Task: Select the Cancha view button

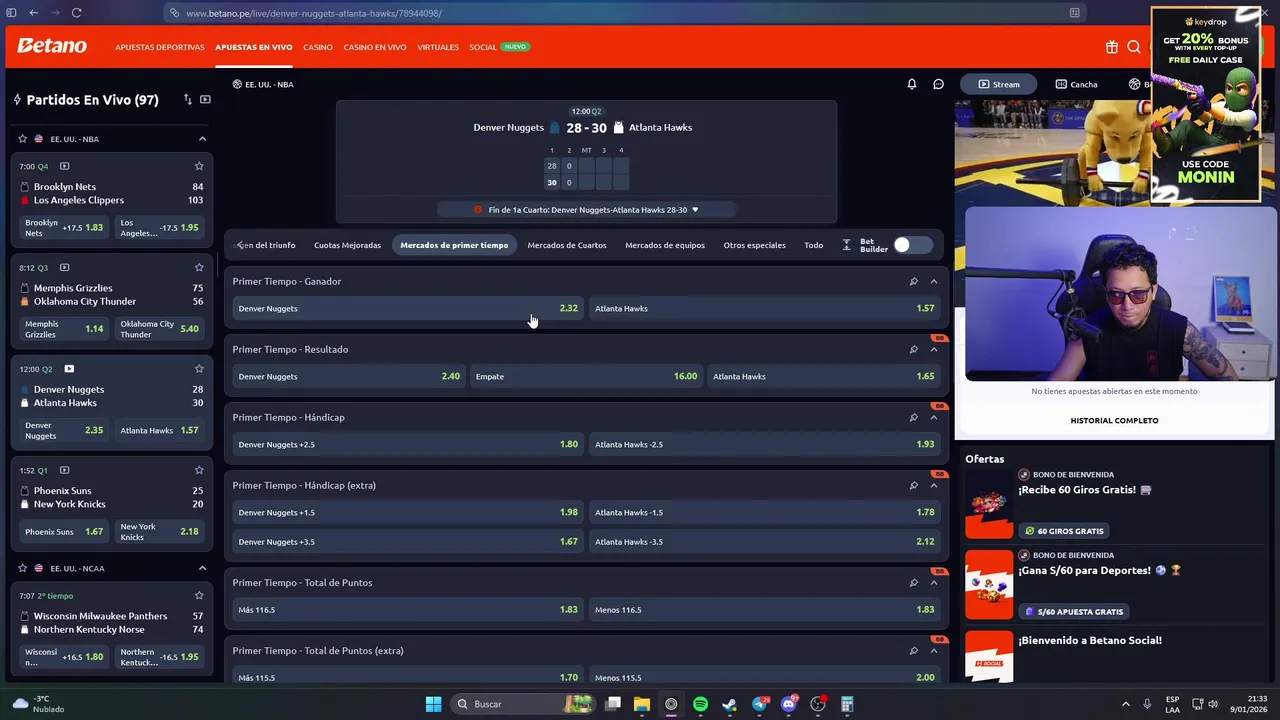Action: [x=1077, y=84]
